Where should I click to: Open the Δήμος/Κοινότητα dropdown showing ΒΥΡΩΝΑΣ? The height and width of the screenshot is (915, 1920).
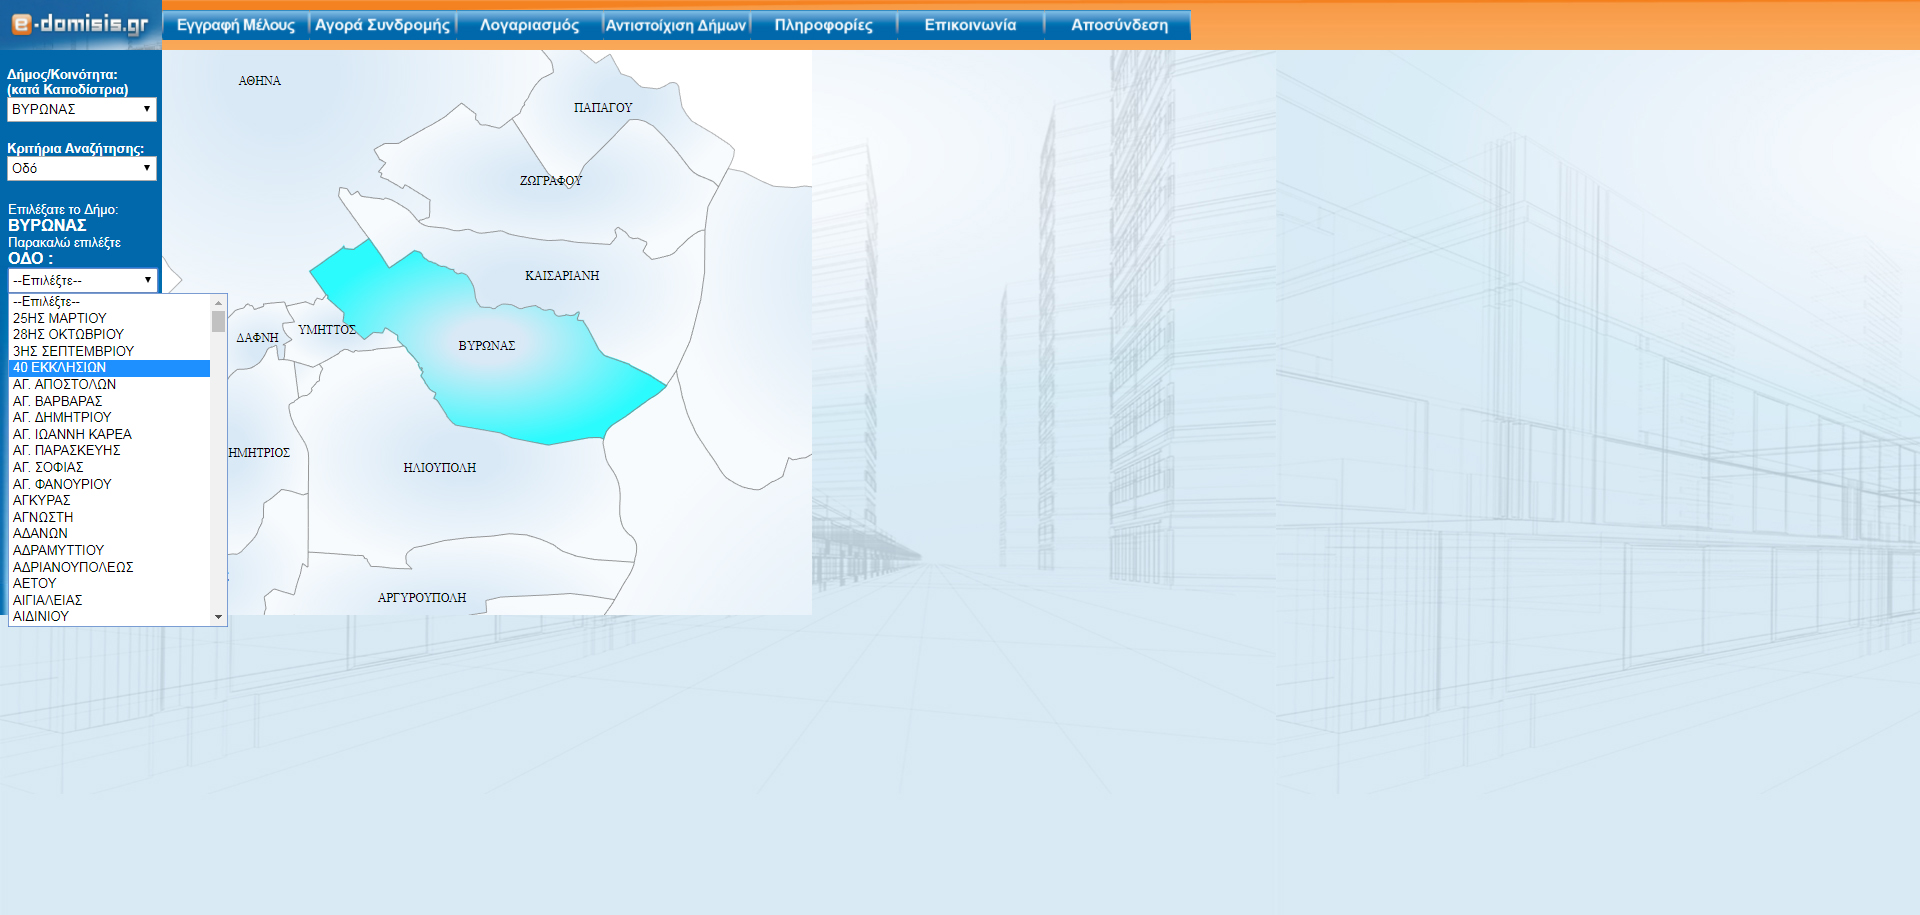pos(82,109)
